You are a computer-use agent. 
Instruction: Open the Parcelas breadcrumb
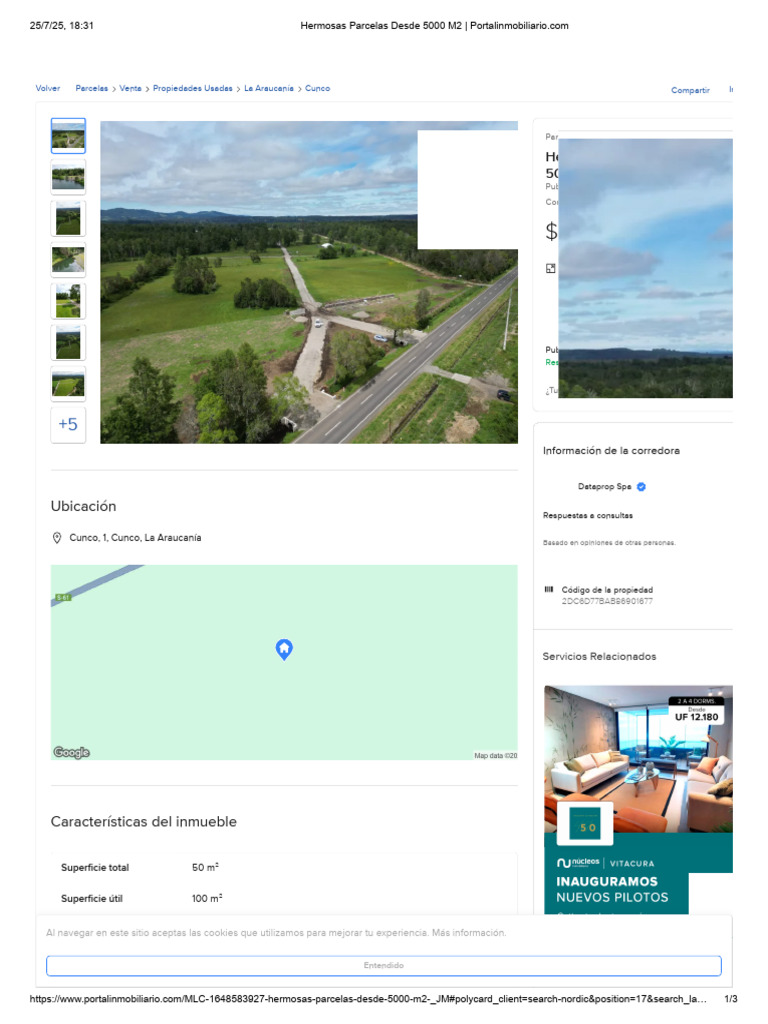click(x=91, y=88)
